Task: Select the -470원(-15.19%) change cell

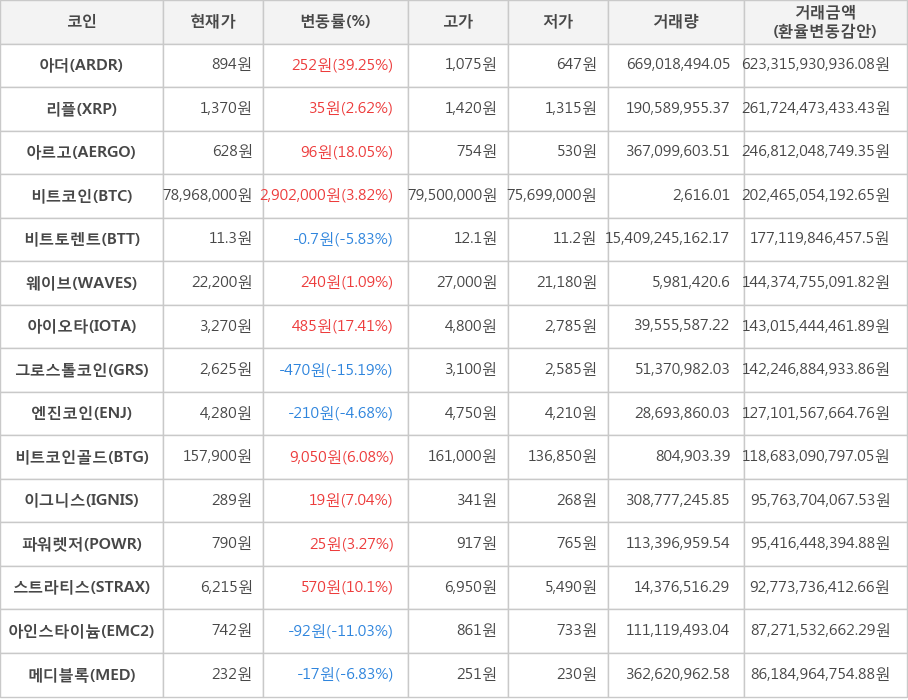Action: tap(336, 370)
